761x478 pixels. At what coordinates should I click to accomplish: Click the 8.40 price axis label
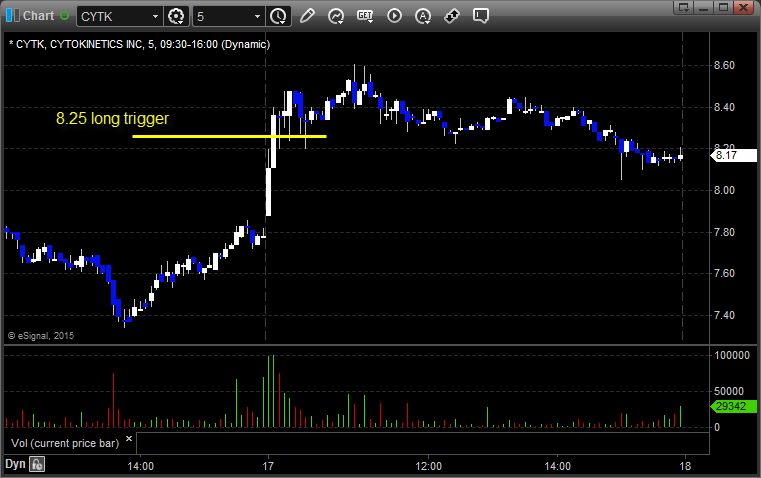724,107
